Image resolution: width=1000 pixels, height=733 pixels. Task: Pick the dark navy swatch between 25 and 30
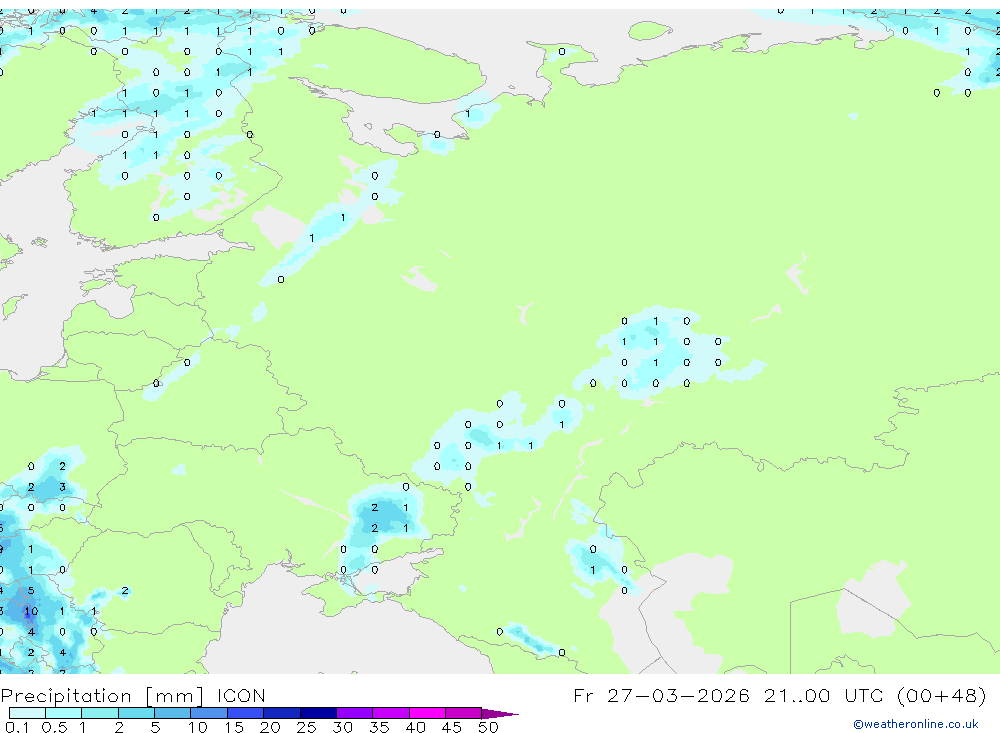point(318,713)
